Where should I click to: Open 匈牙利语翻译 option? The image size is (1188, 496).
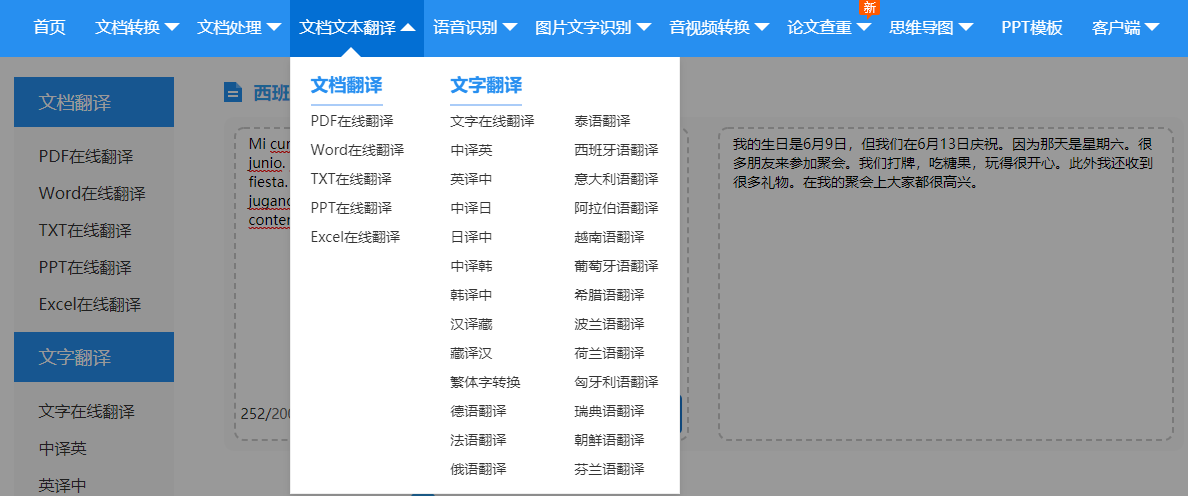point(617,382)
